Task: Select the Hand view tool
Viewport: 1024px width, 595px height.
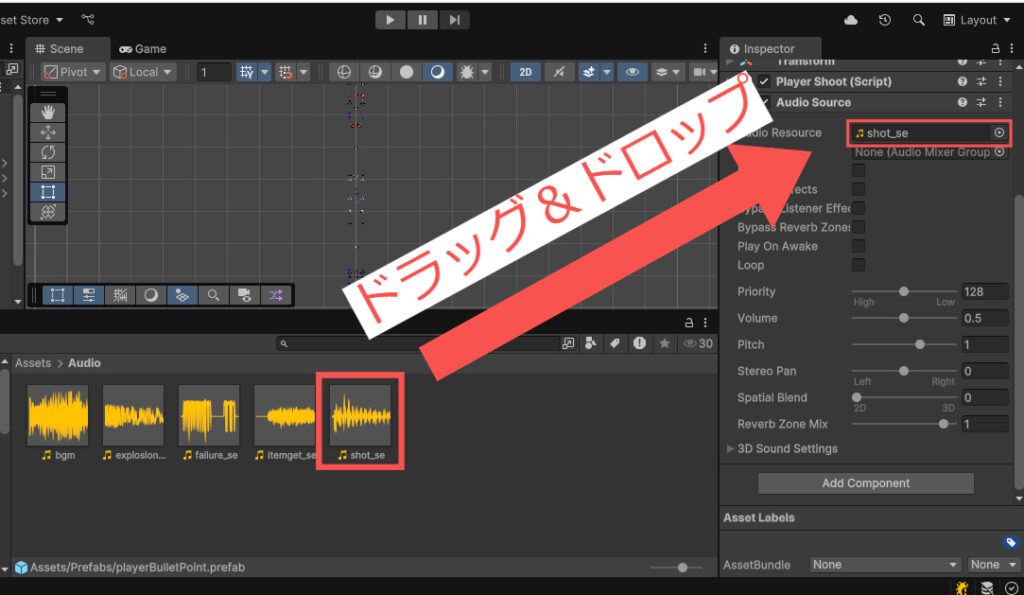Action: (x=48, y=112)
